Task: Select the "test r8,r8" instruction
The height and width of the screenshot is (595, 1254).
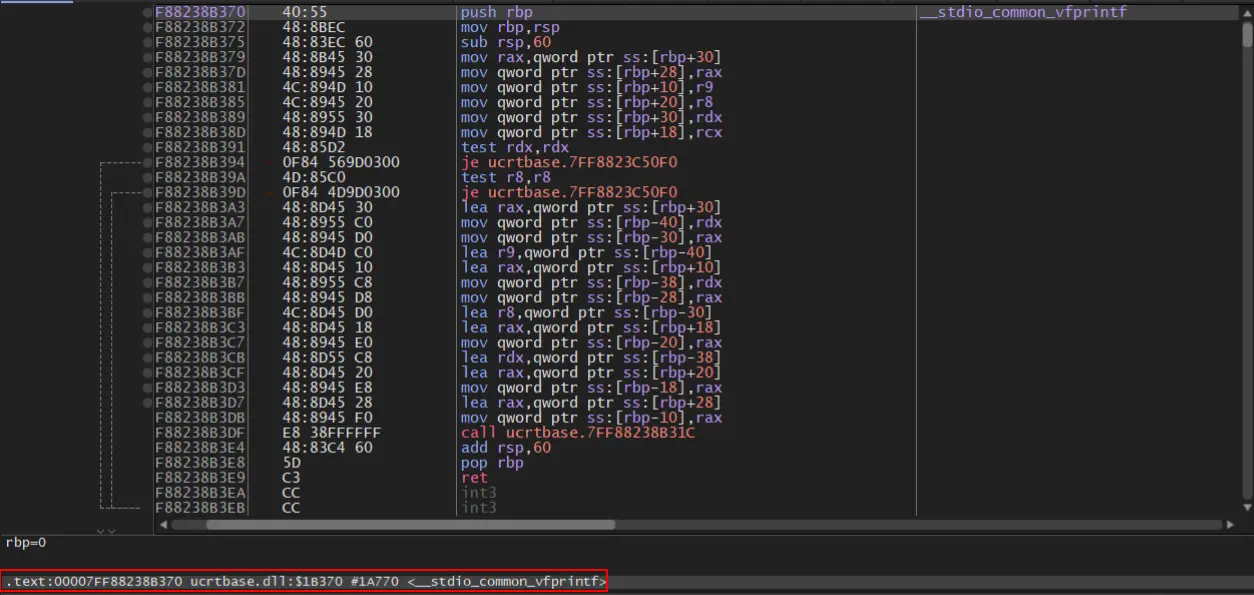Action: [x=506, y=177]
